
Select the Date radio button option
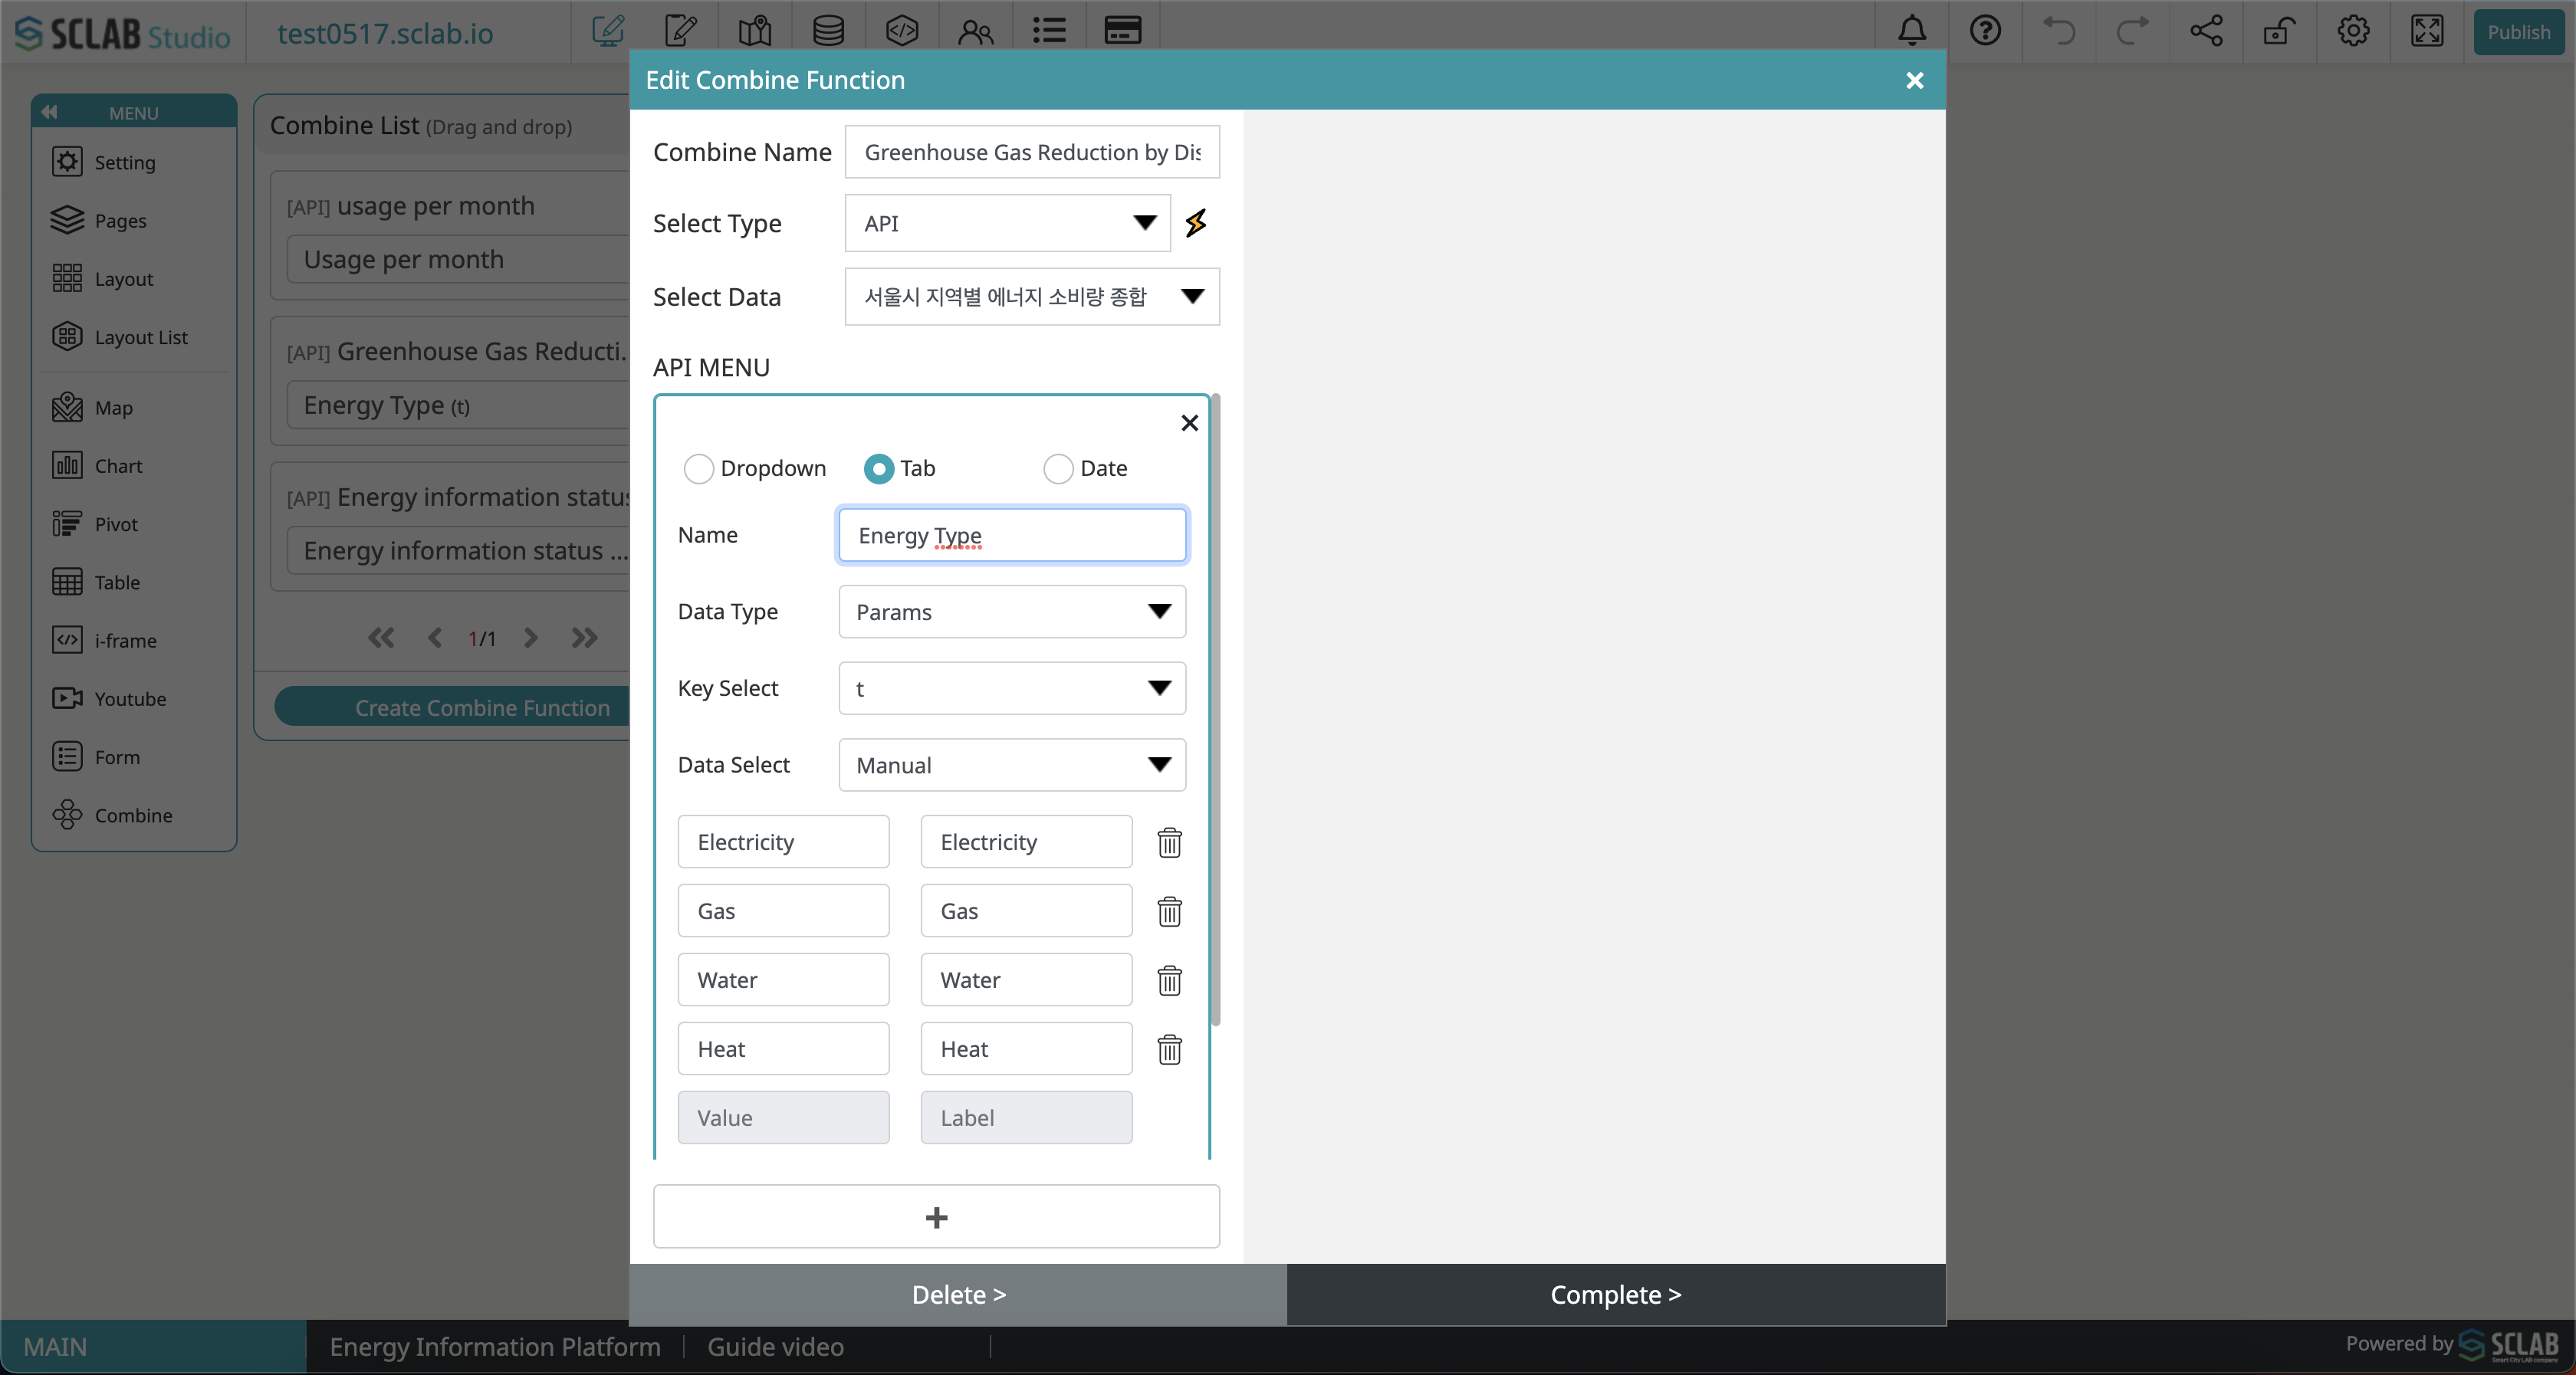click(x=1056, y=467)
